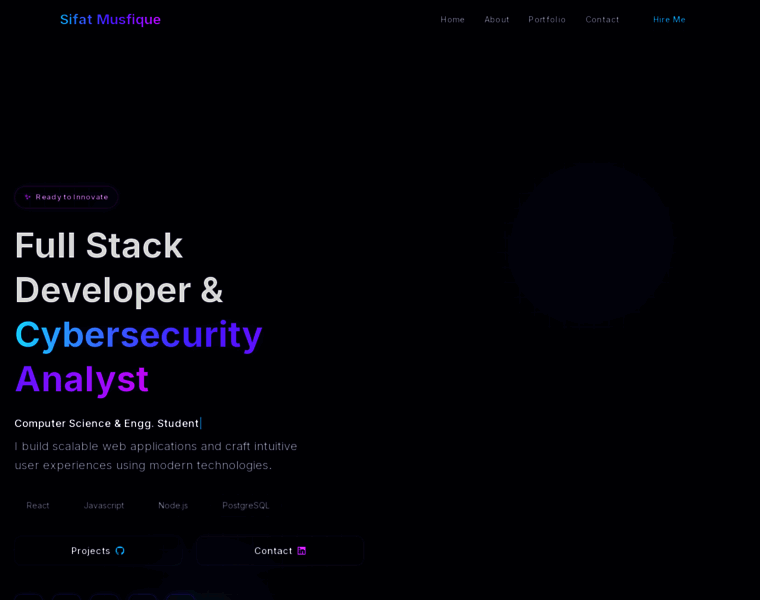Click the Node.js tech tag
This screenshot has width=760, height=600.
point(173,505)
